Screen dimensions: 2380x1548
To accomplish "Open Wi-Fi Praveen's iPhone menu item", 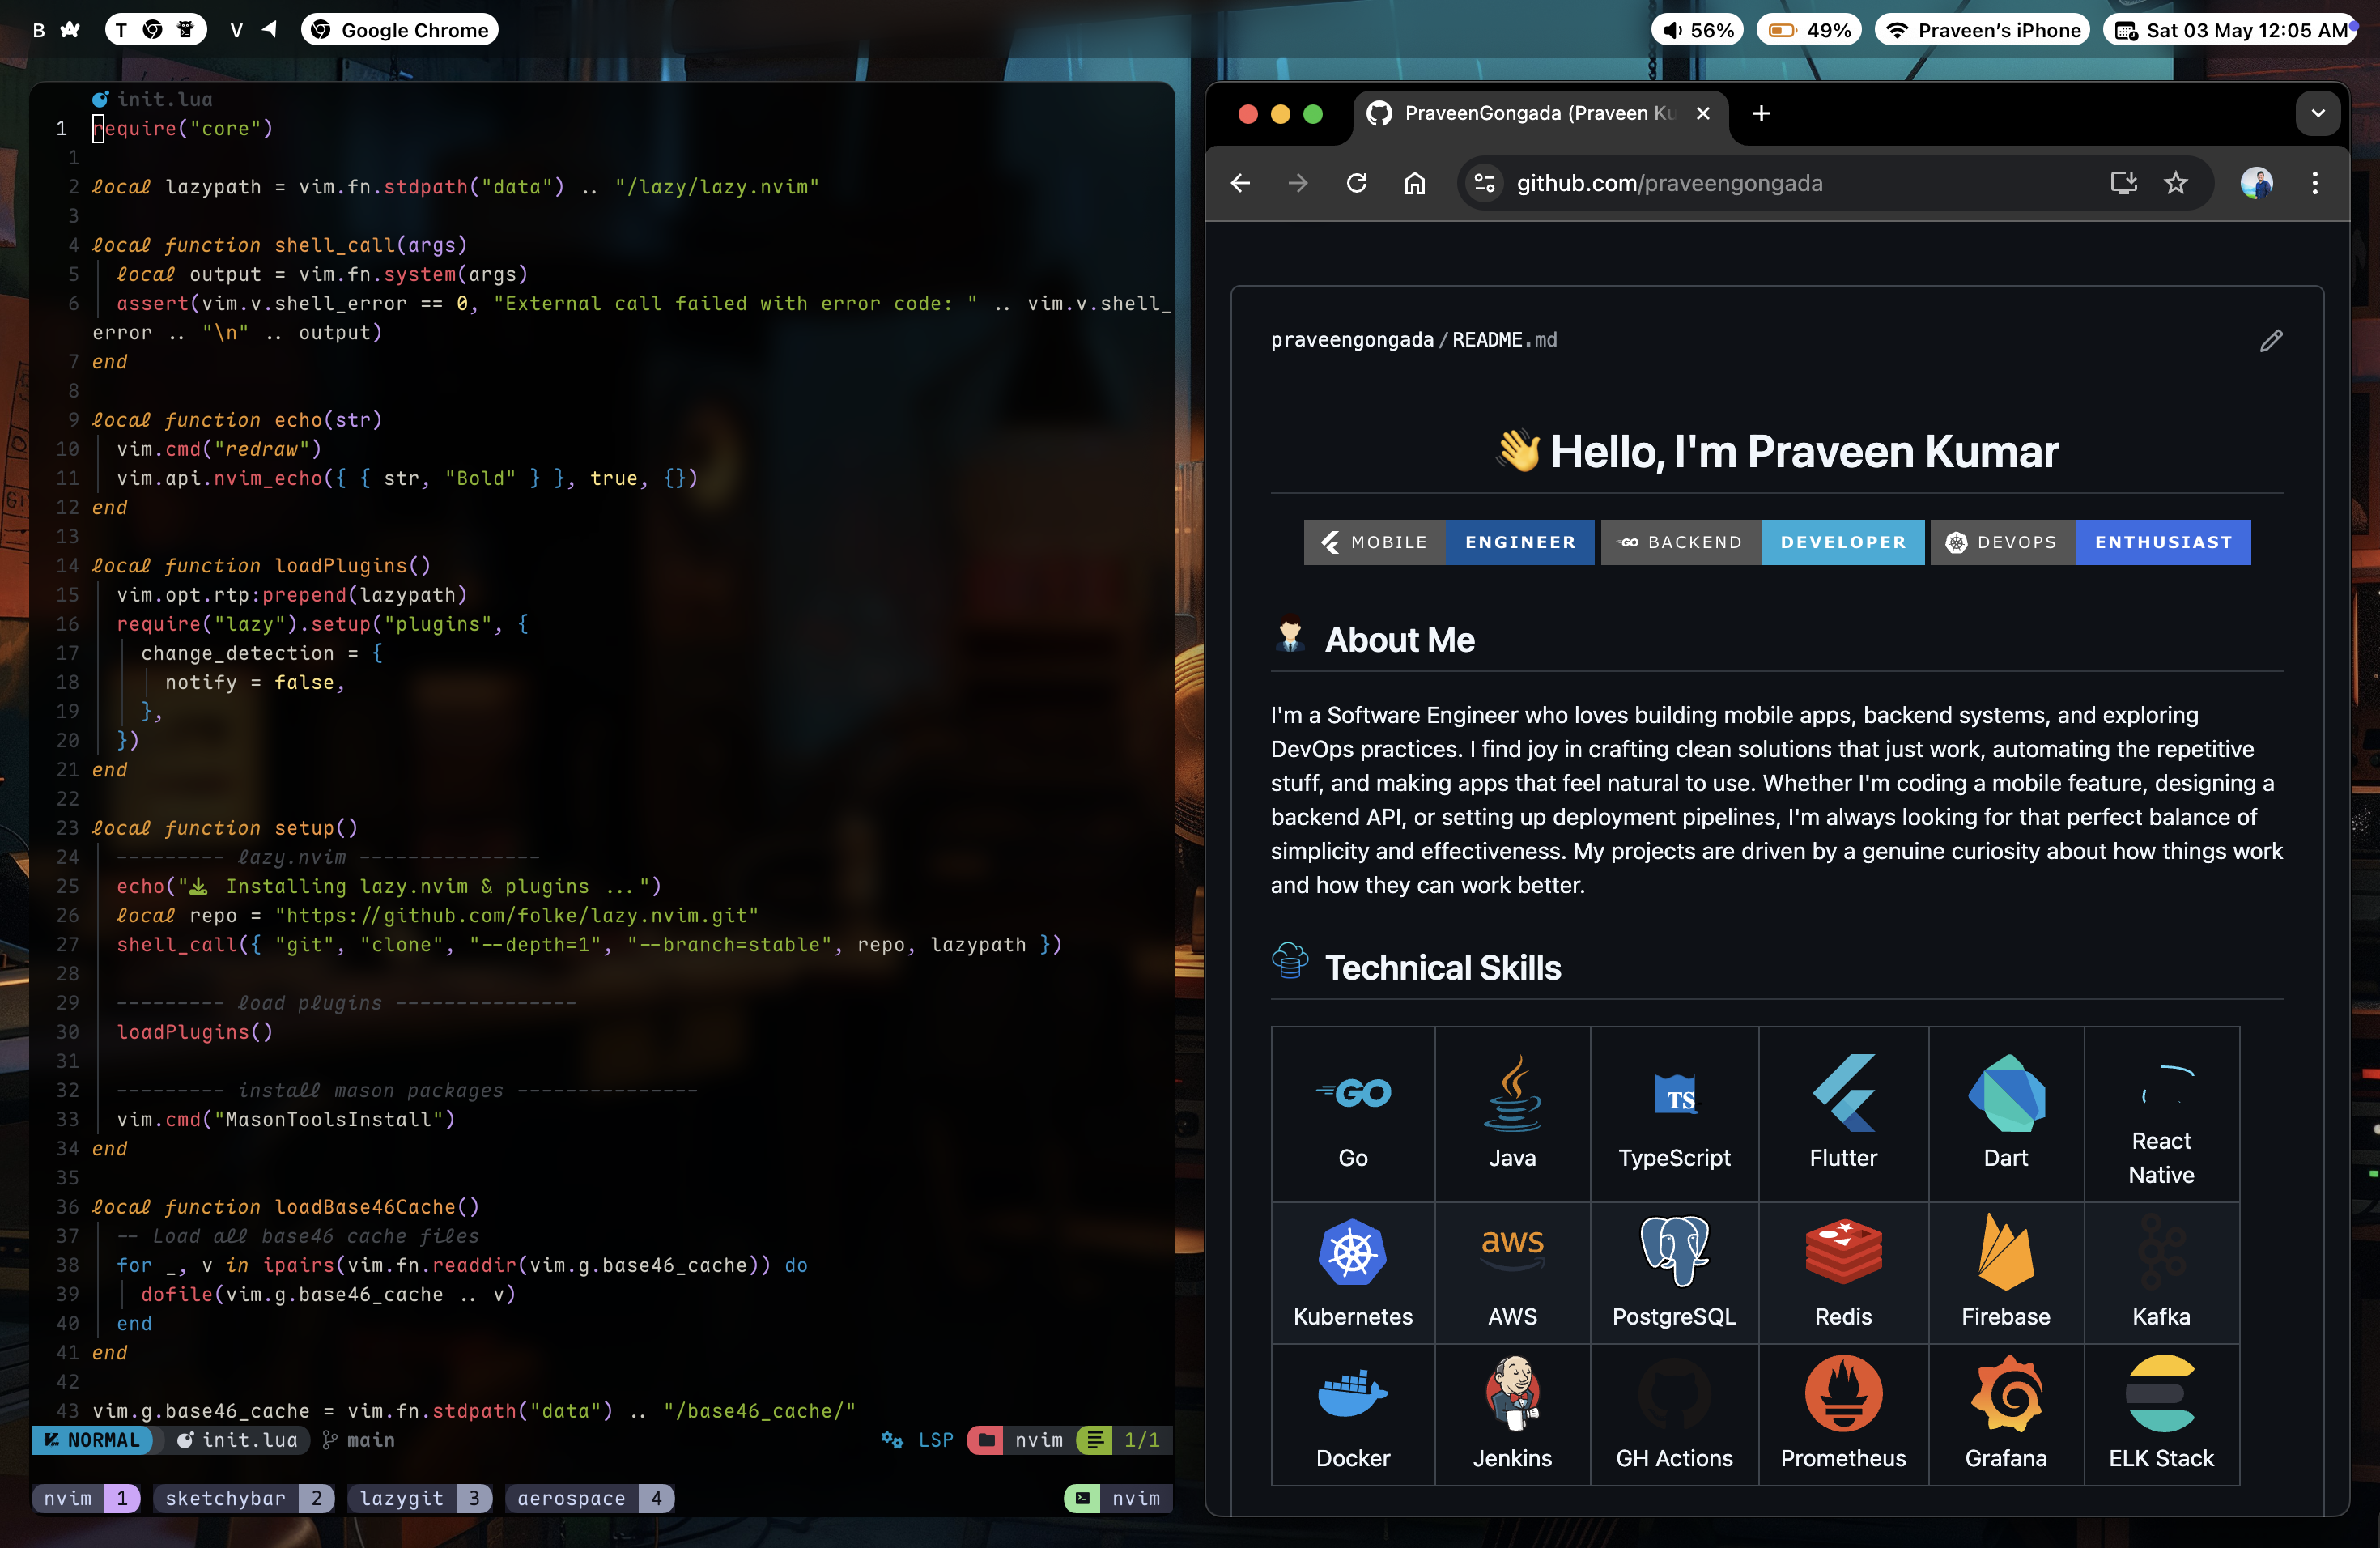I will click(x=1983, y=30).
